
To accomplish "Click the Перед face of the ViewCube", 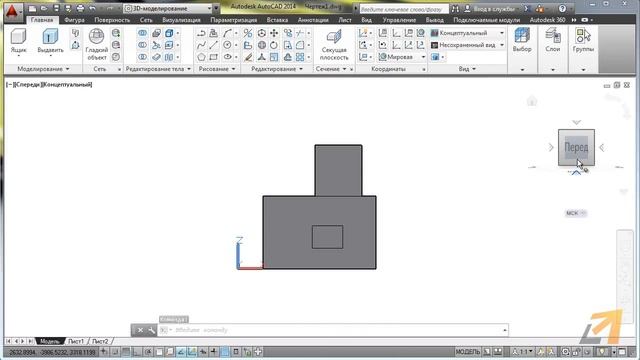I will pos(576,147).
